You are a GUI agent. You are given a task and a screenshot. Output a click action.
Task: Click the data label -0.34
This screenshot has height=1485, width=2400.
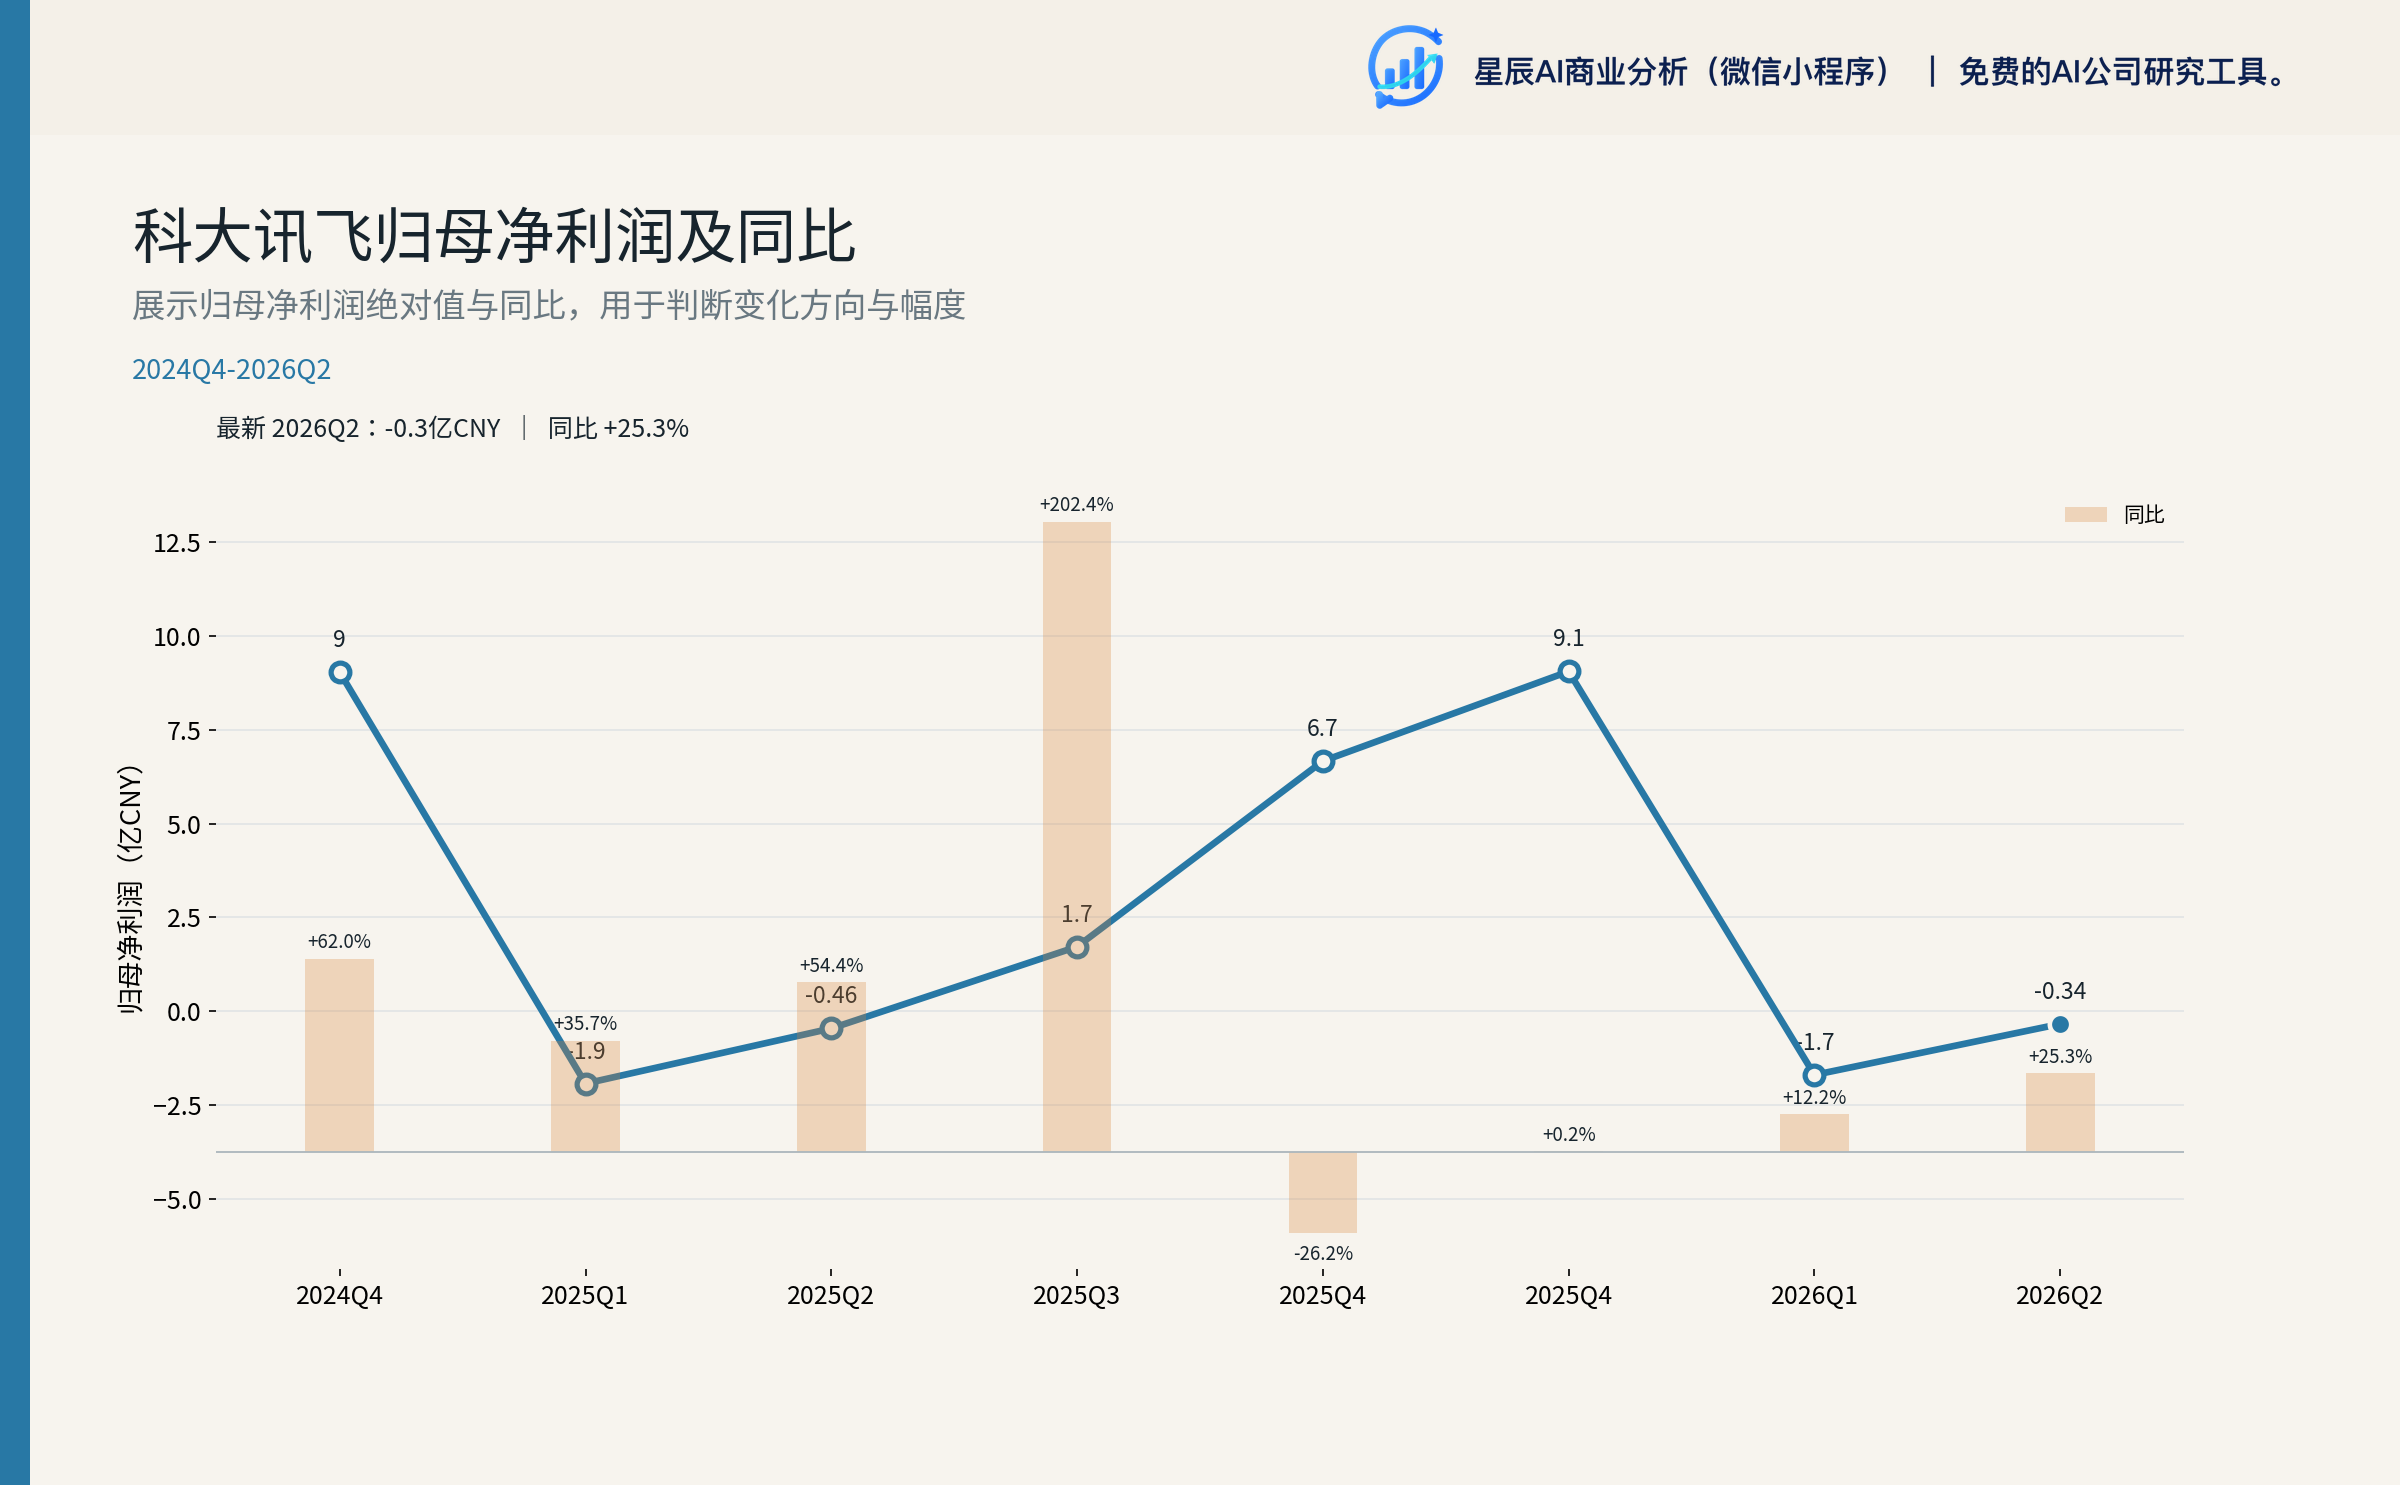pyautogui.click(x=2060, y=991)
